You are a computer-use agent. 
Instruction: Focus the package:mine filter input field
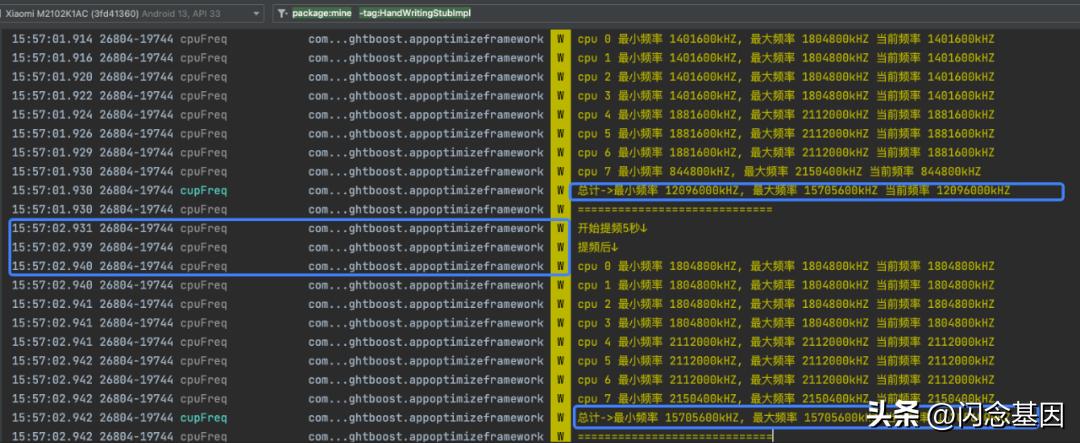click(675, 13)
